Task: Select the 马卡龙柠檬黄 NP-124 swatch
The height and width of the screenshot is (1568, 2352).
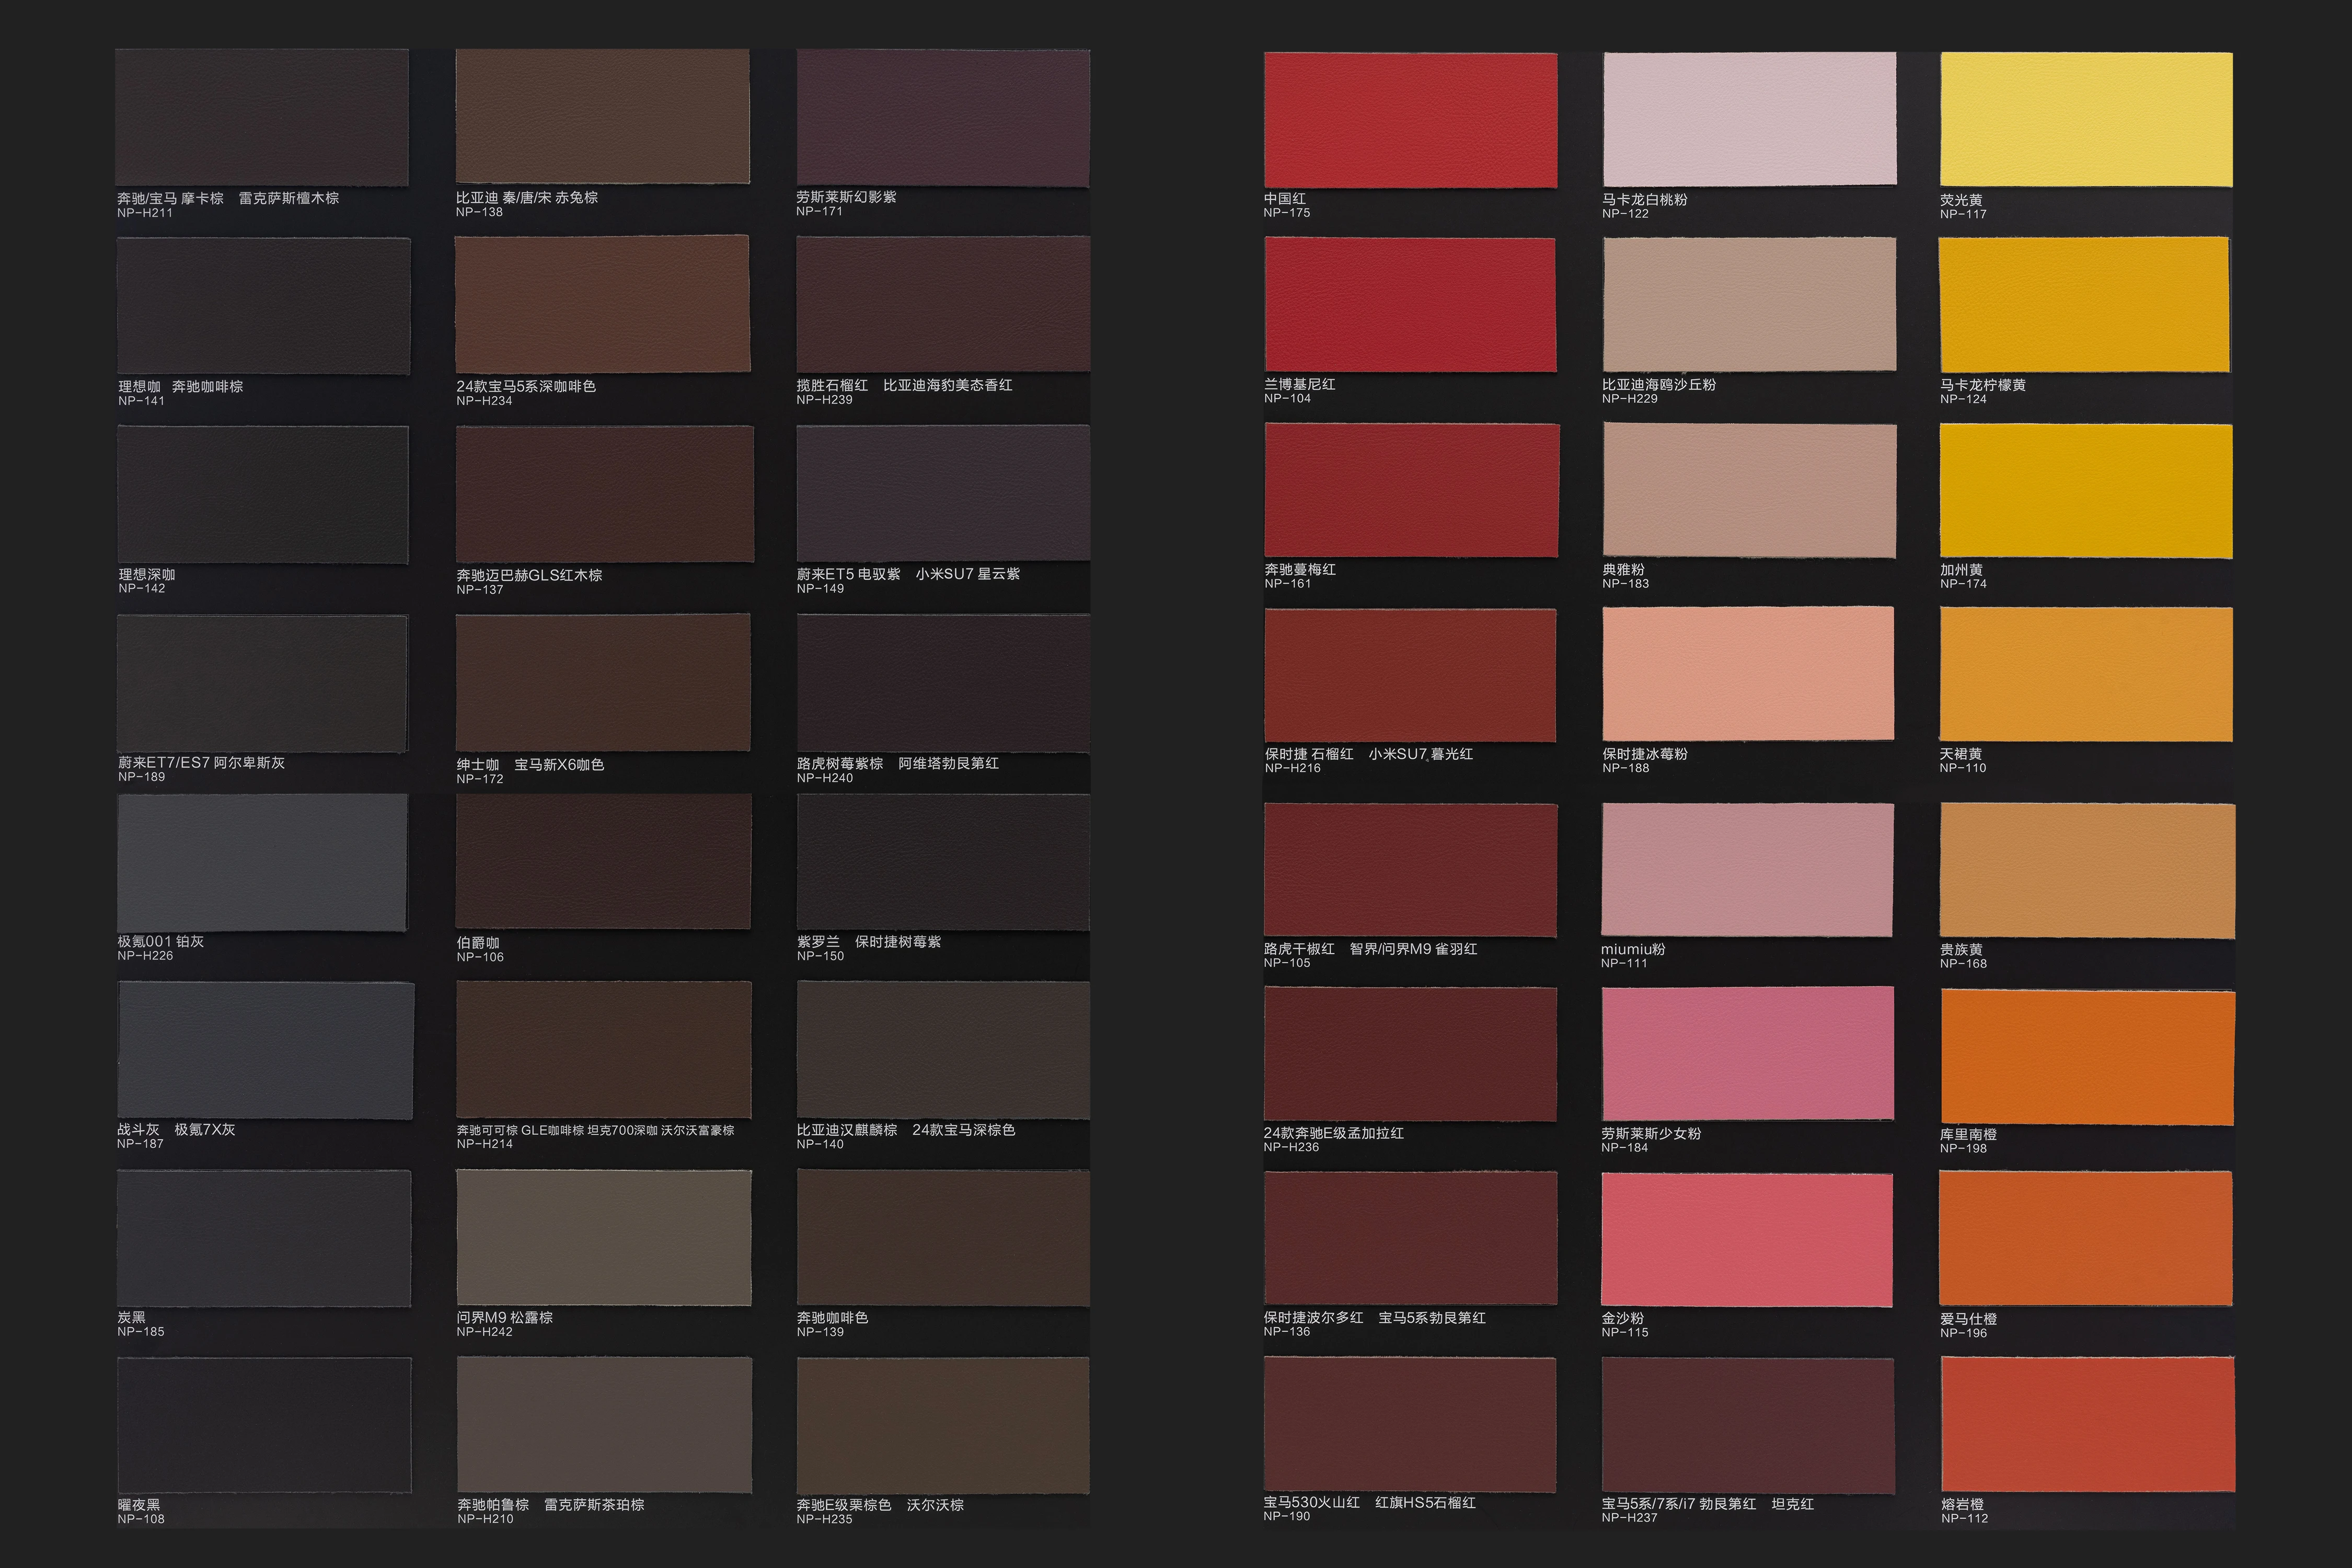Action: (2084, 305)
